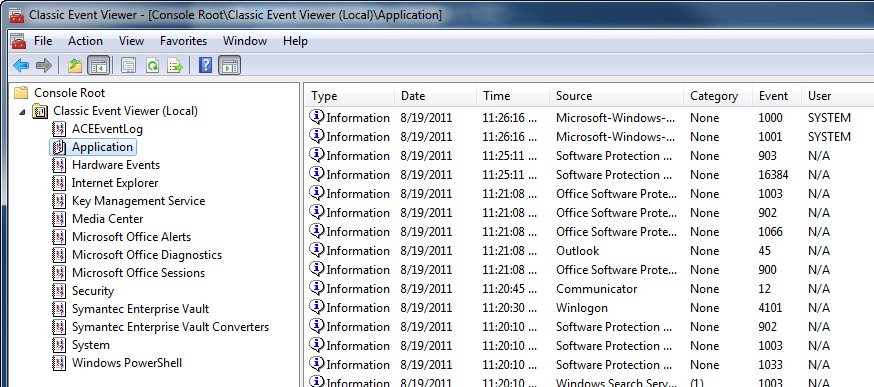
Task: Sort by the Time column header
Action: click(513, 96)
